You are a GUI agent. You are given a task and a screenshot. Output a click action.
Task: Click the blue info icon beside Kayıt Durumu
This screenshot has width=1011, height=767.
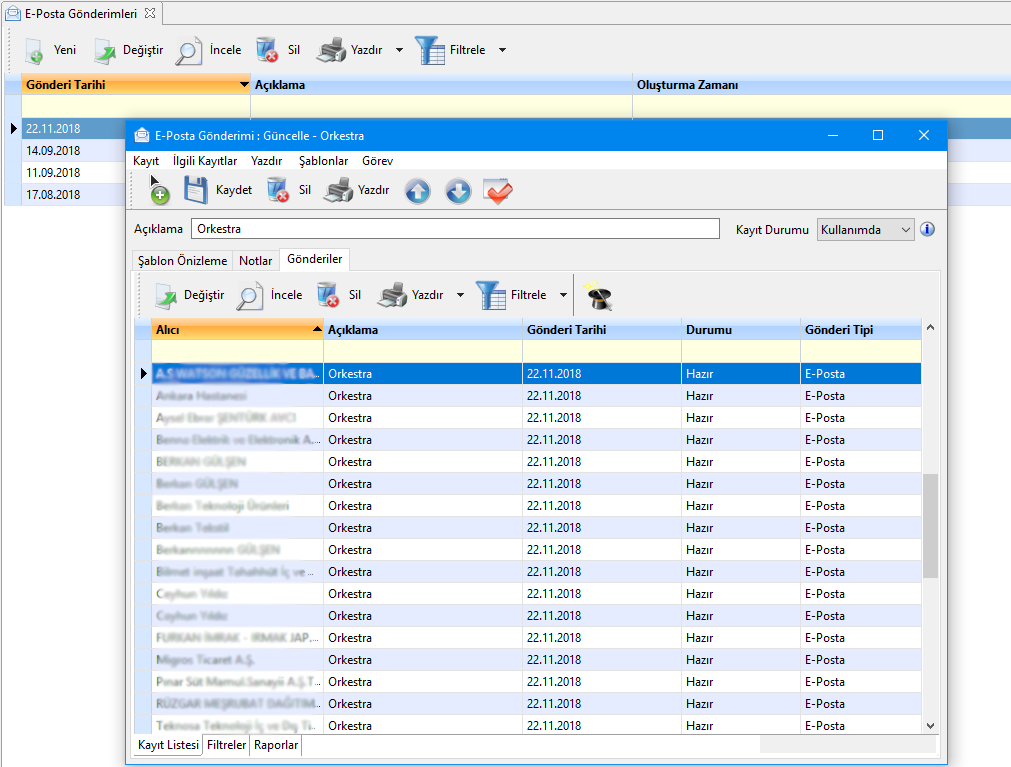[927, 229]
